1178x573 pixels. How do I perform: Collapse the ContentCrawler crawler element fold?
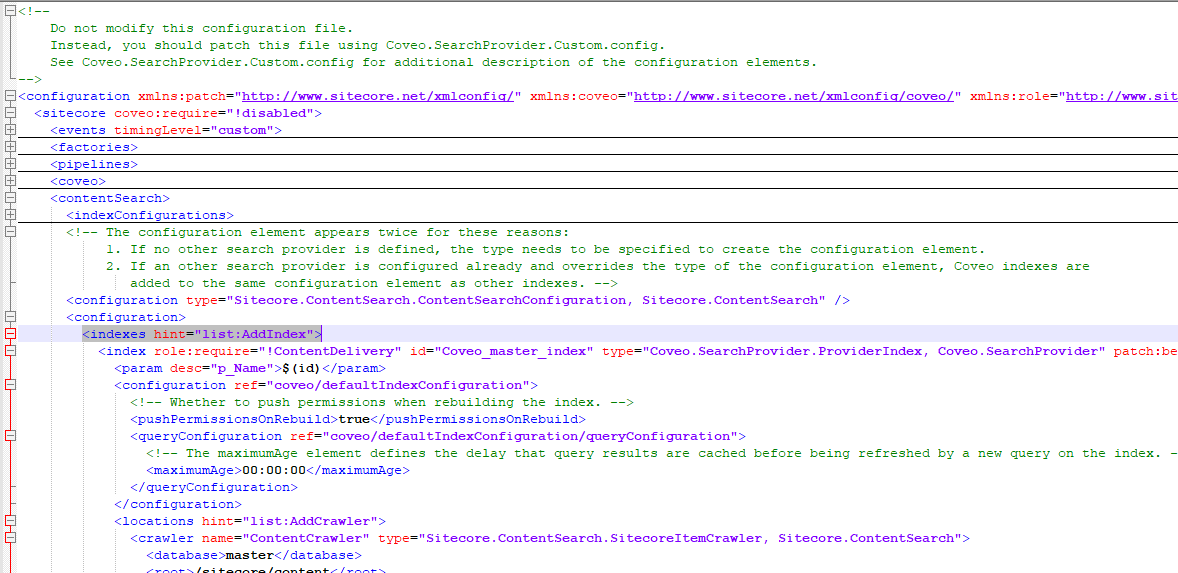tap(10, 538)
